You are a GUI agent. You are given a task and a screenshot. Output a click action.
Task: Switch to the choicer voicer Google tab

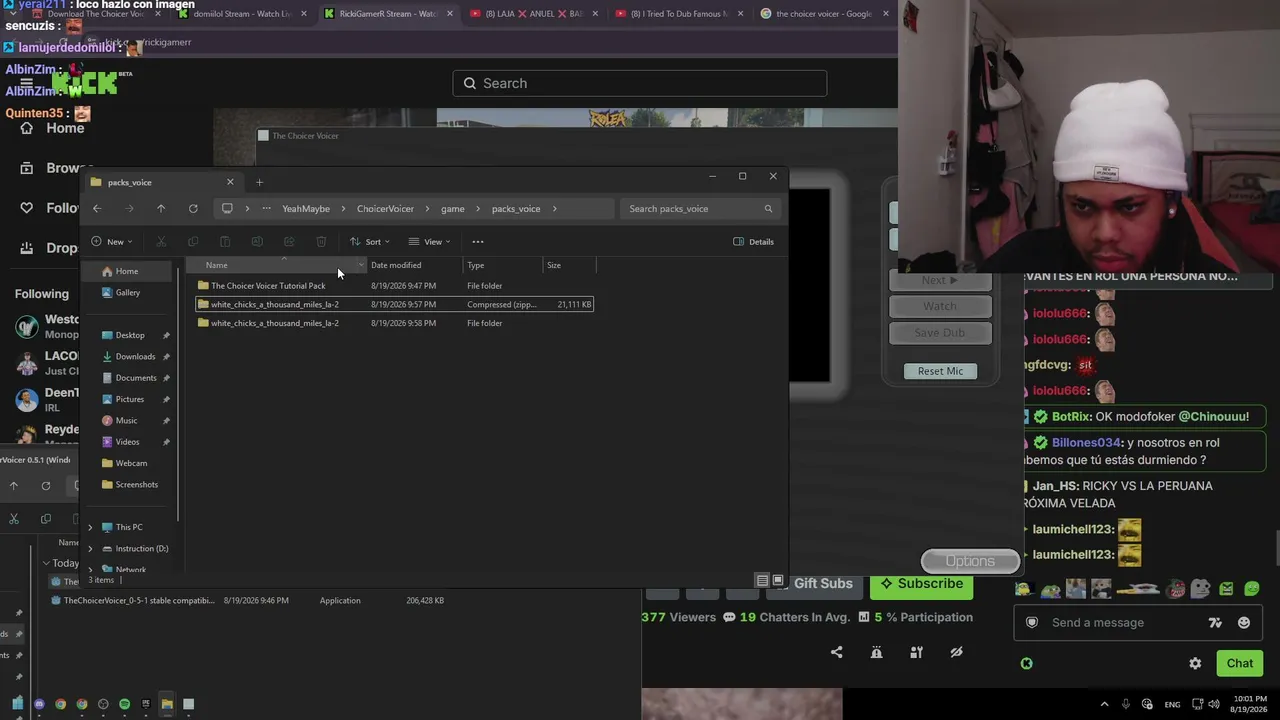(x=825, y=14)
